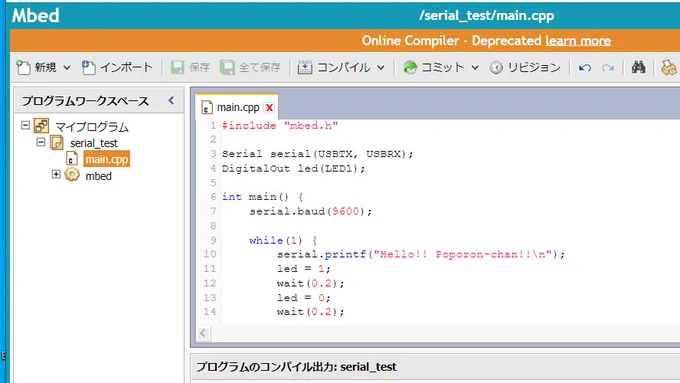Open the コンパイル dropdown arrow
The height and width of the screenshot is (383, 680).
pos(381,68)
